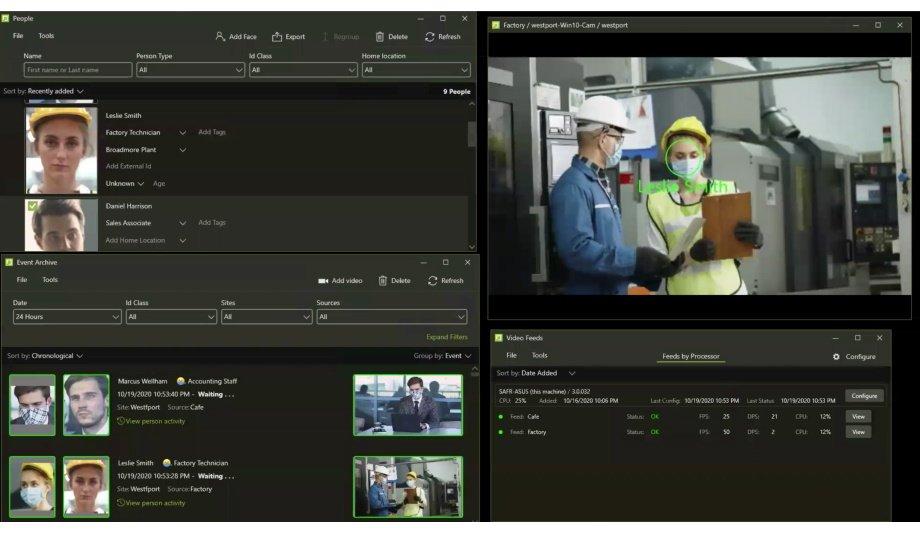The image size is (920, 533).
Task: Click People list vertical scrollbar
Action: tap(472, 134)
